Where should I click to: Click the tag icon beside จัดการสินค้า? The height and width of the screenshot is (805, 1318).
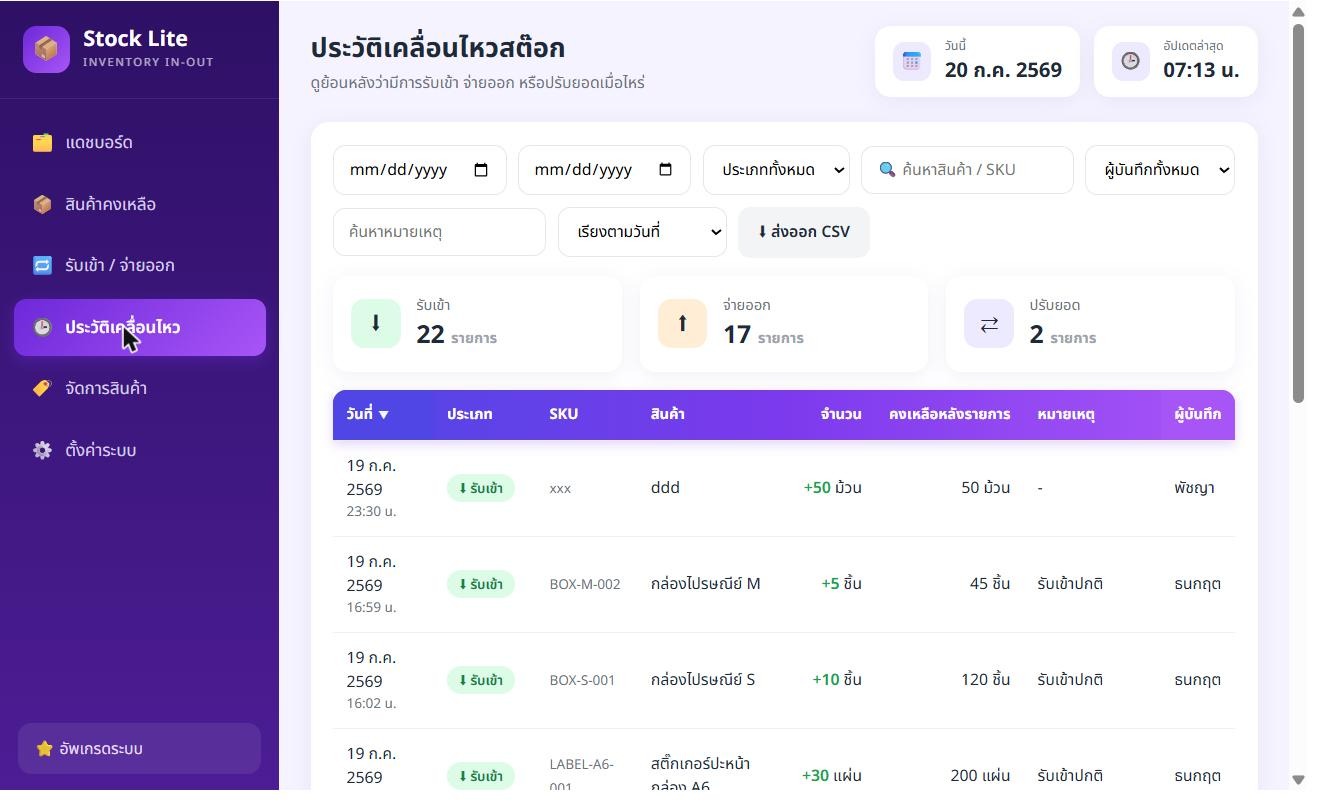click(x=42, y=388)
